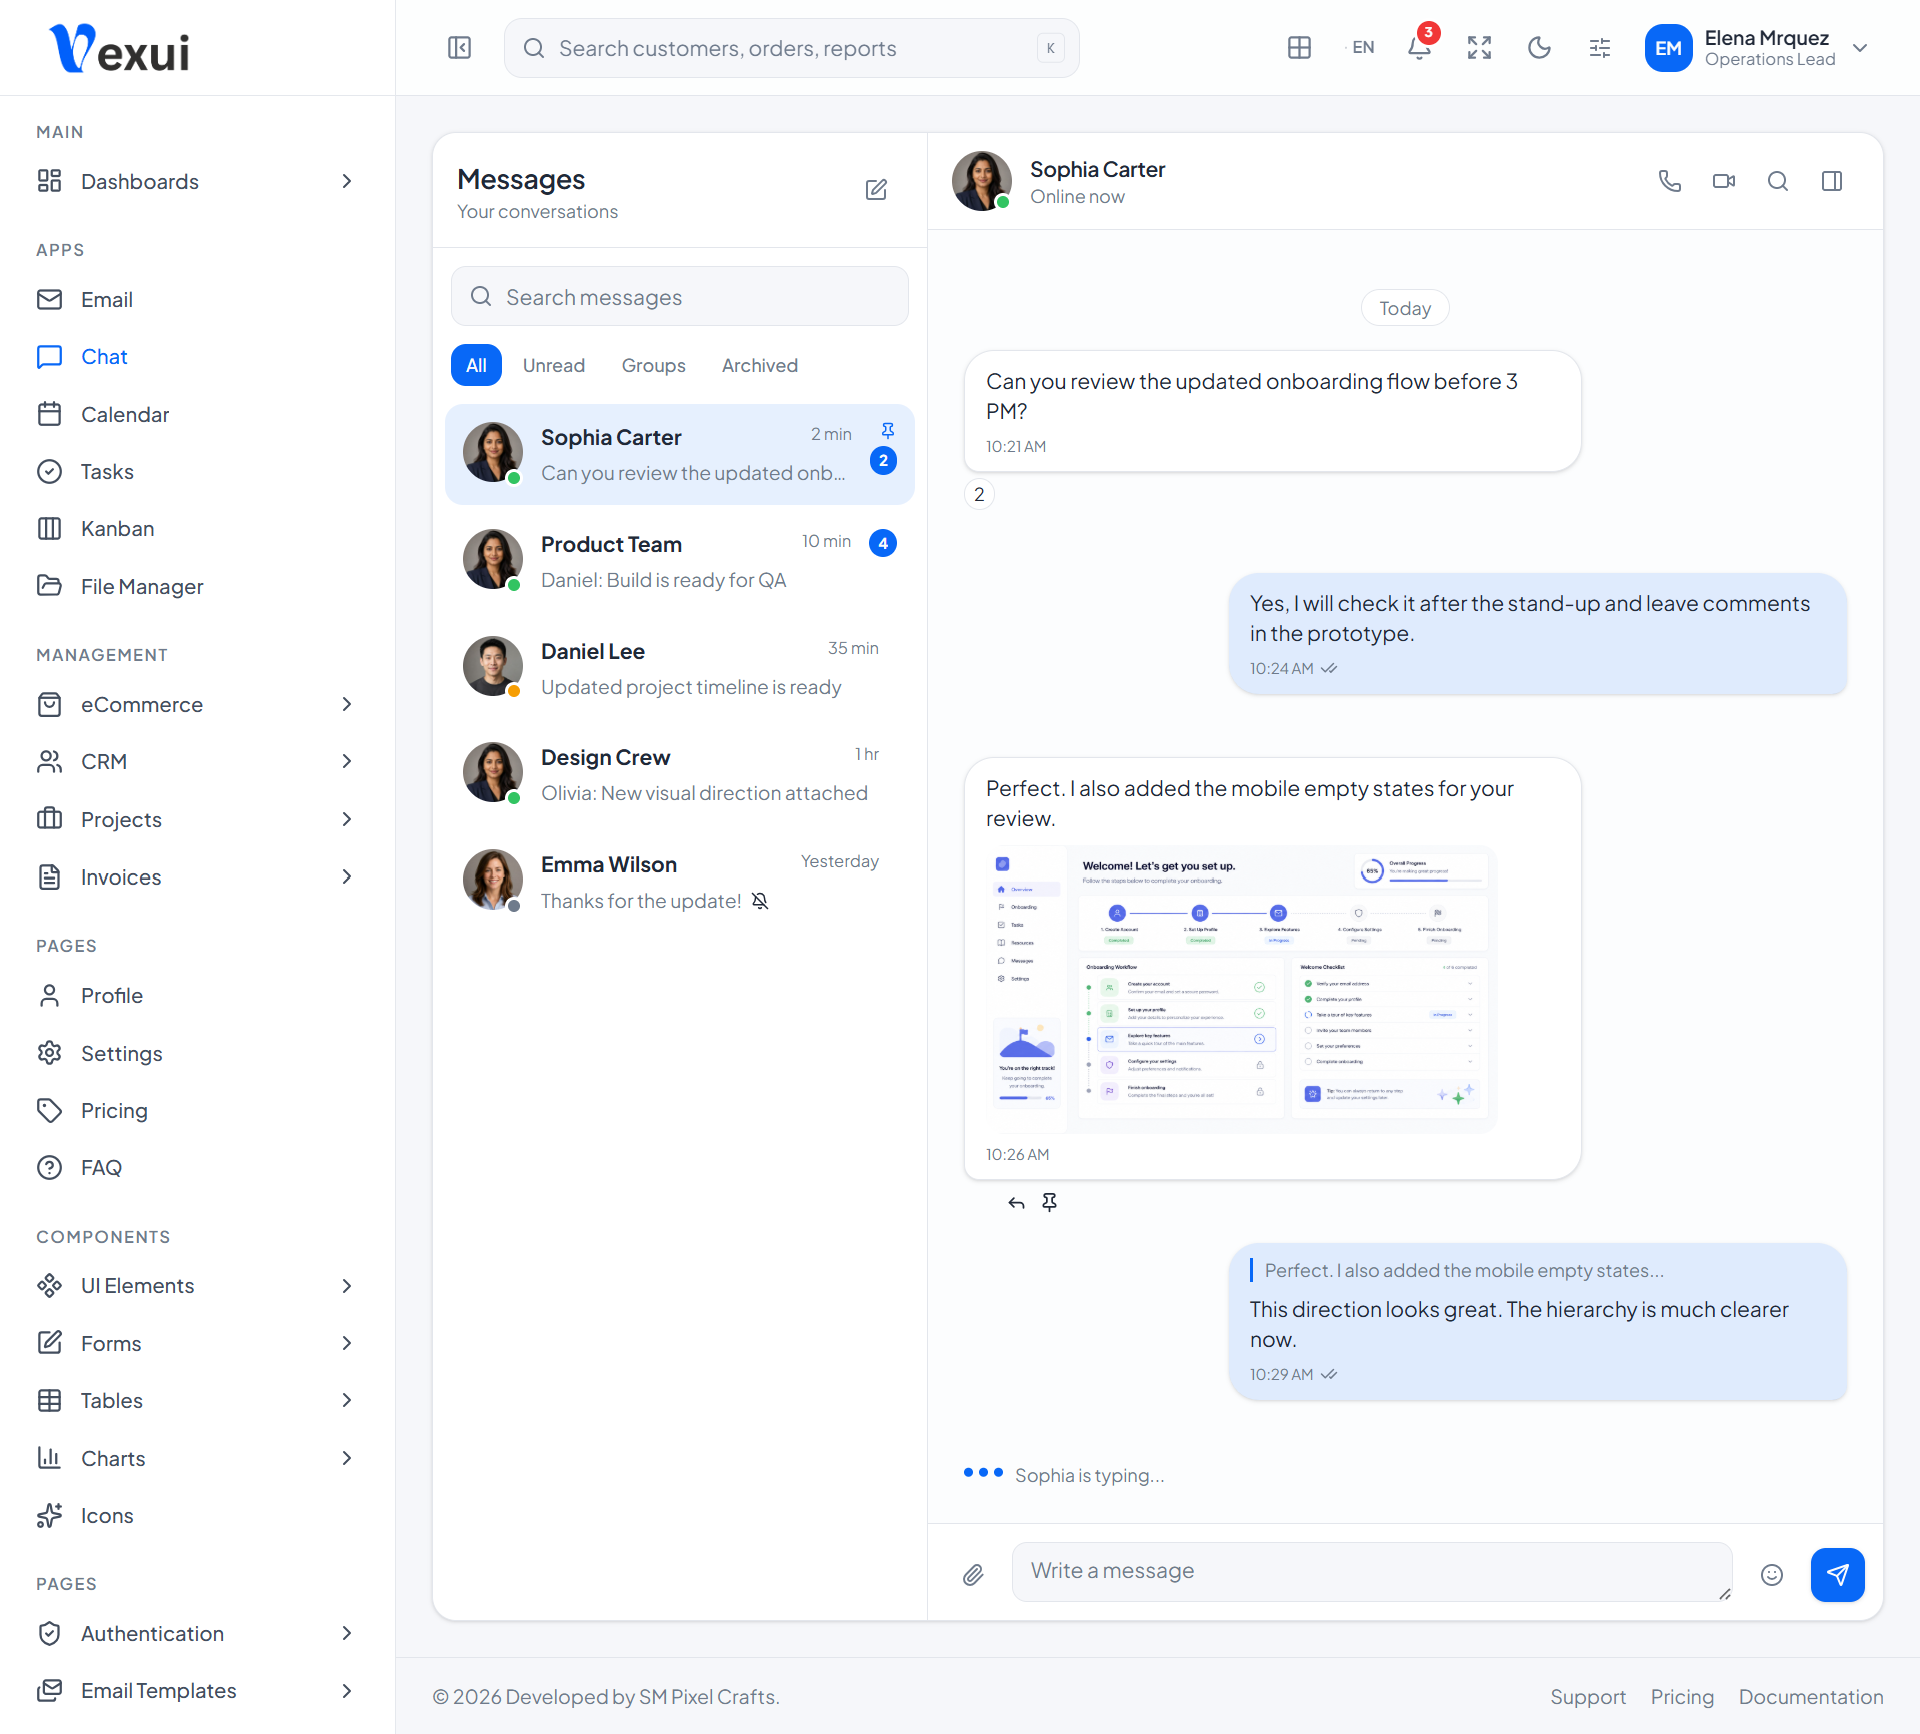This screenshot has height=1734, width=1920.
Task: Compose a new message with edit icon
Action: tap(876, 190)
